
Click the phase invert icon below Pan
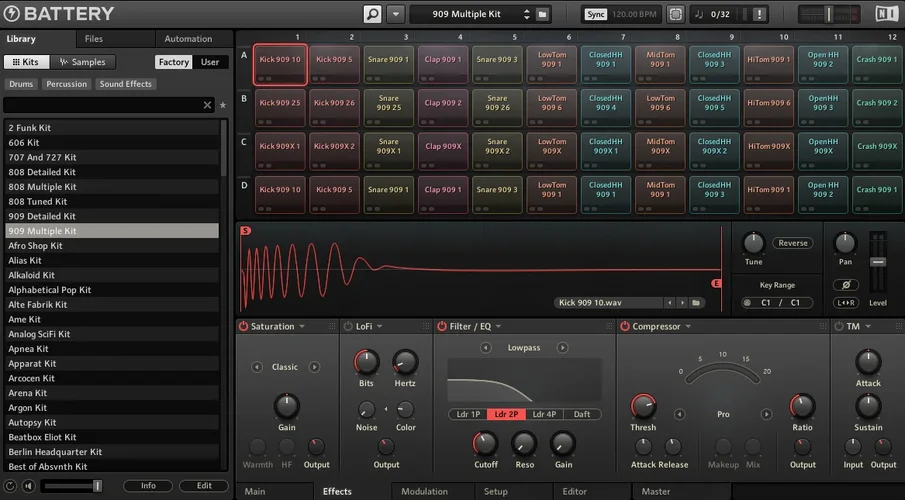click(x=845, y=285)
